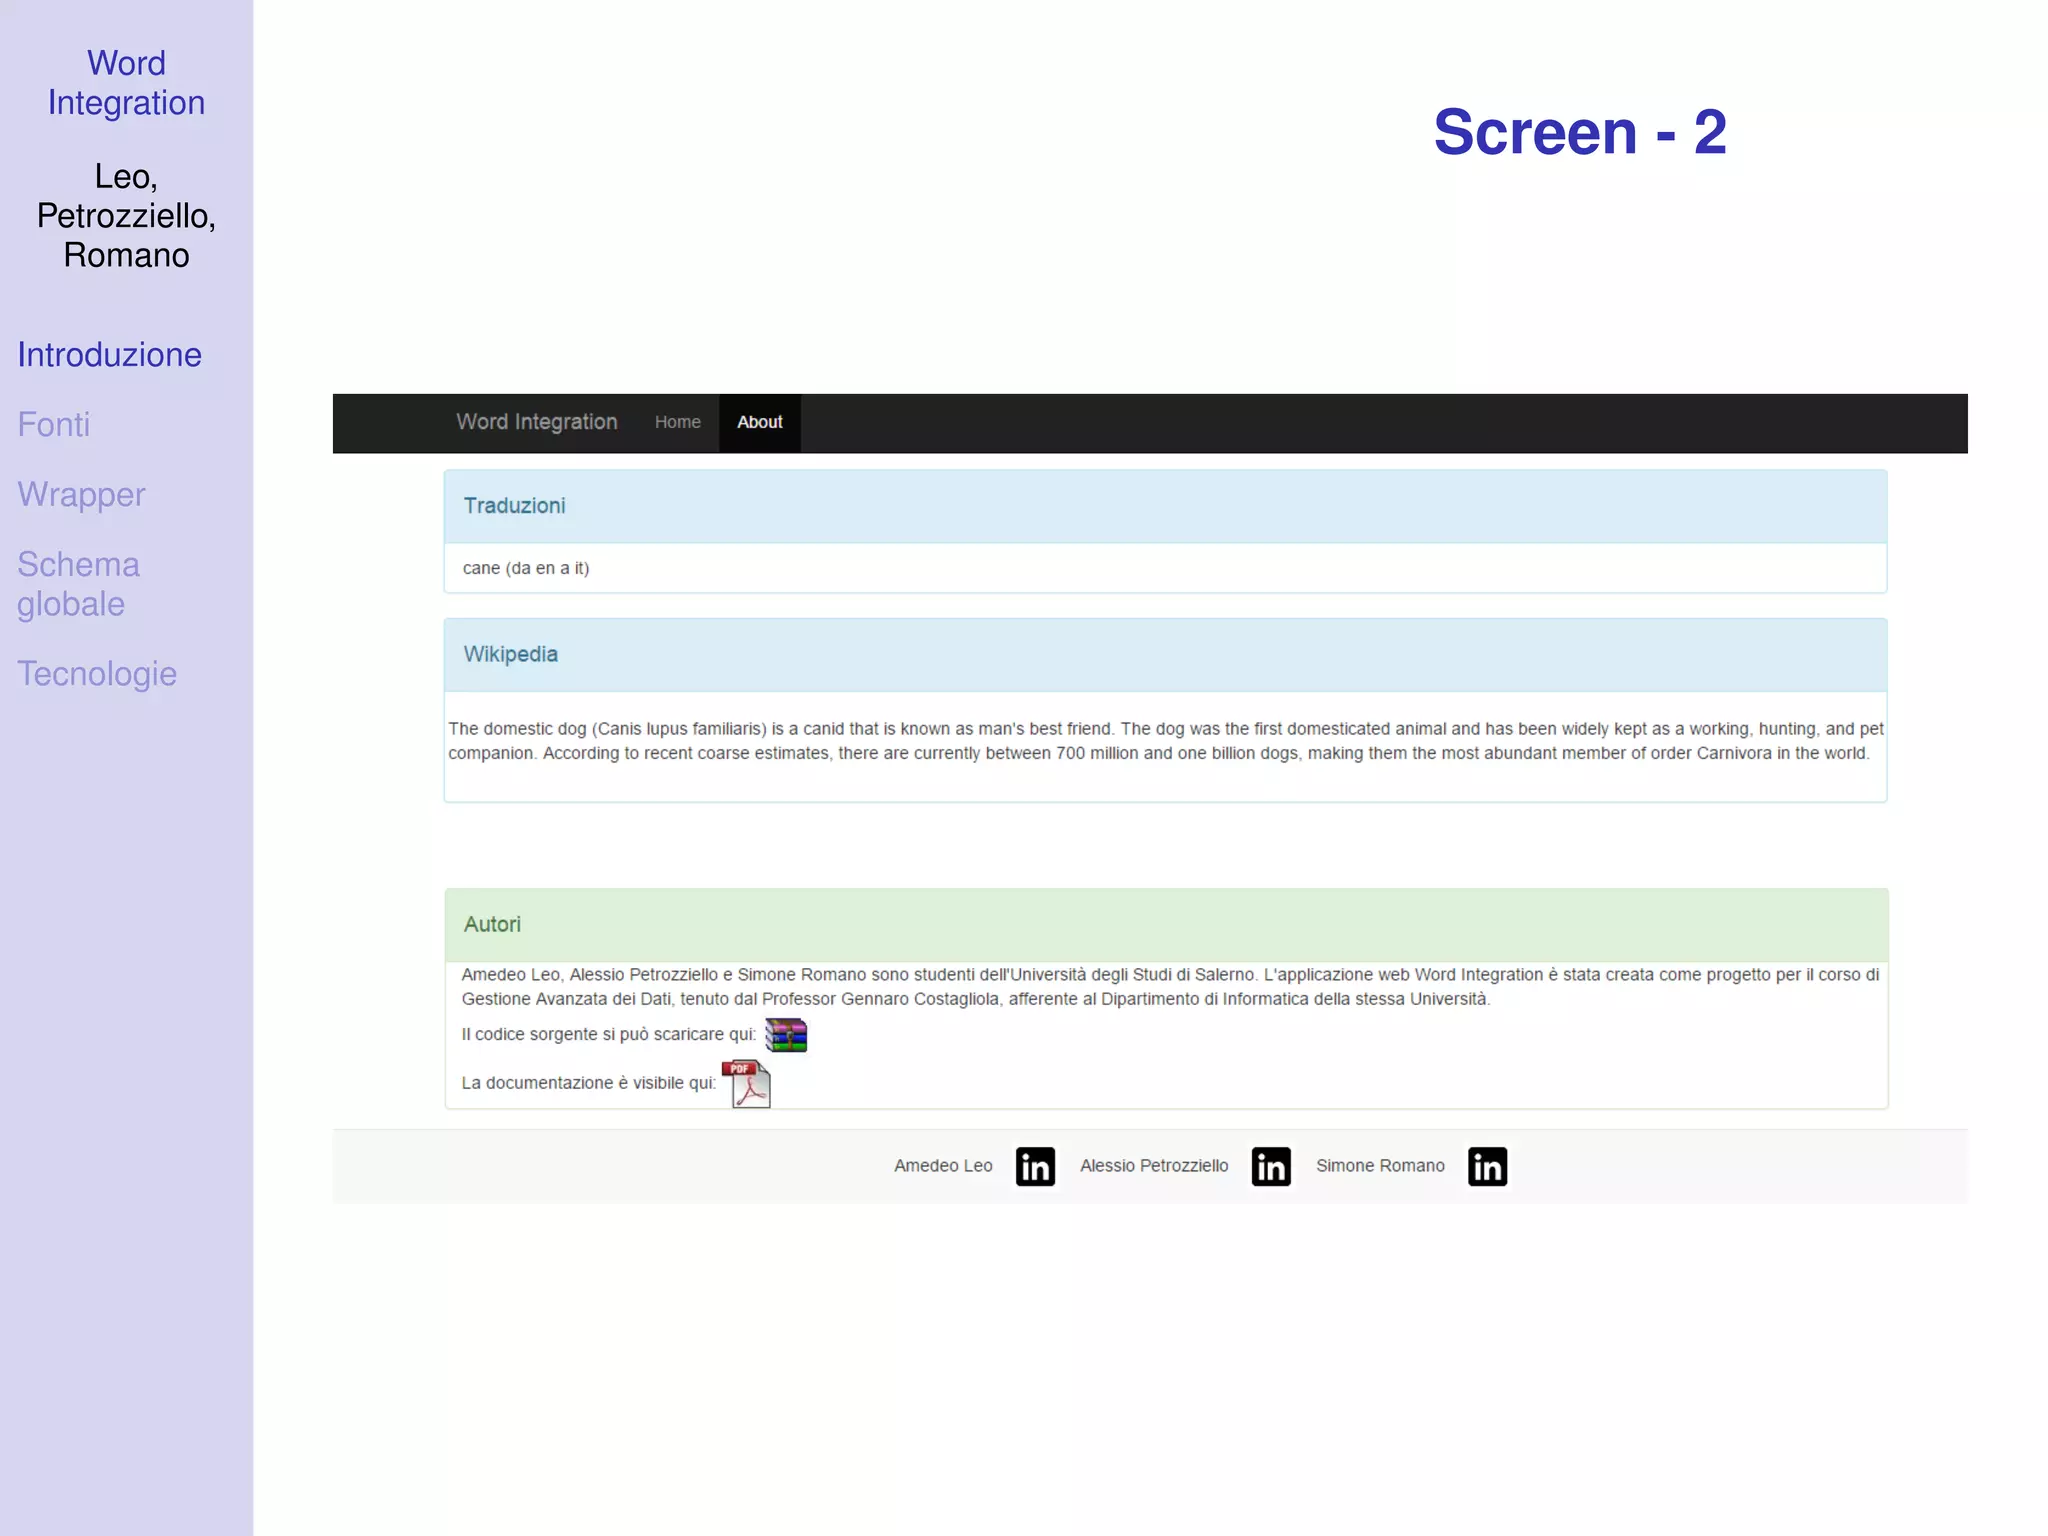Click the WinRAR source code download icon
This screenshot has height=1536, width=2048.
point(786,1035)
